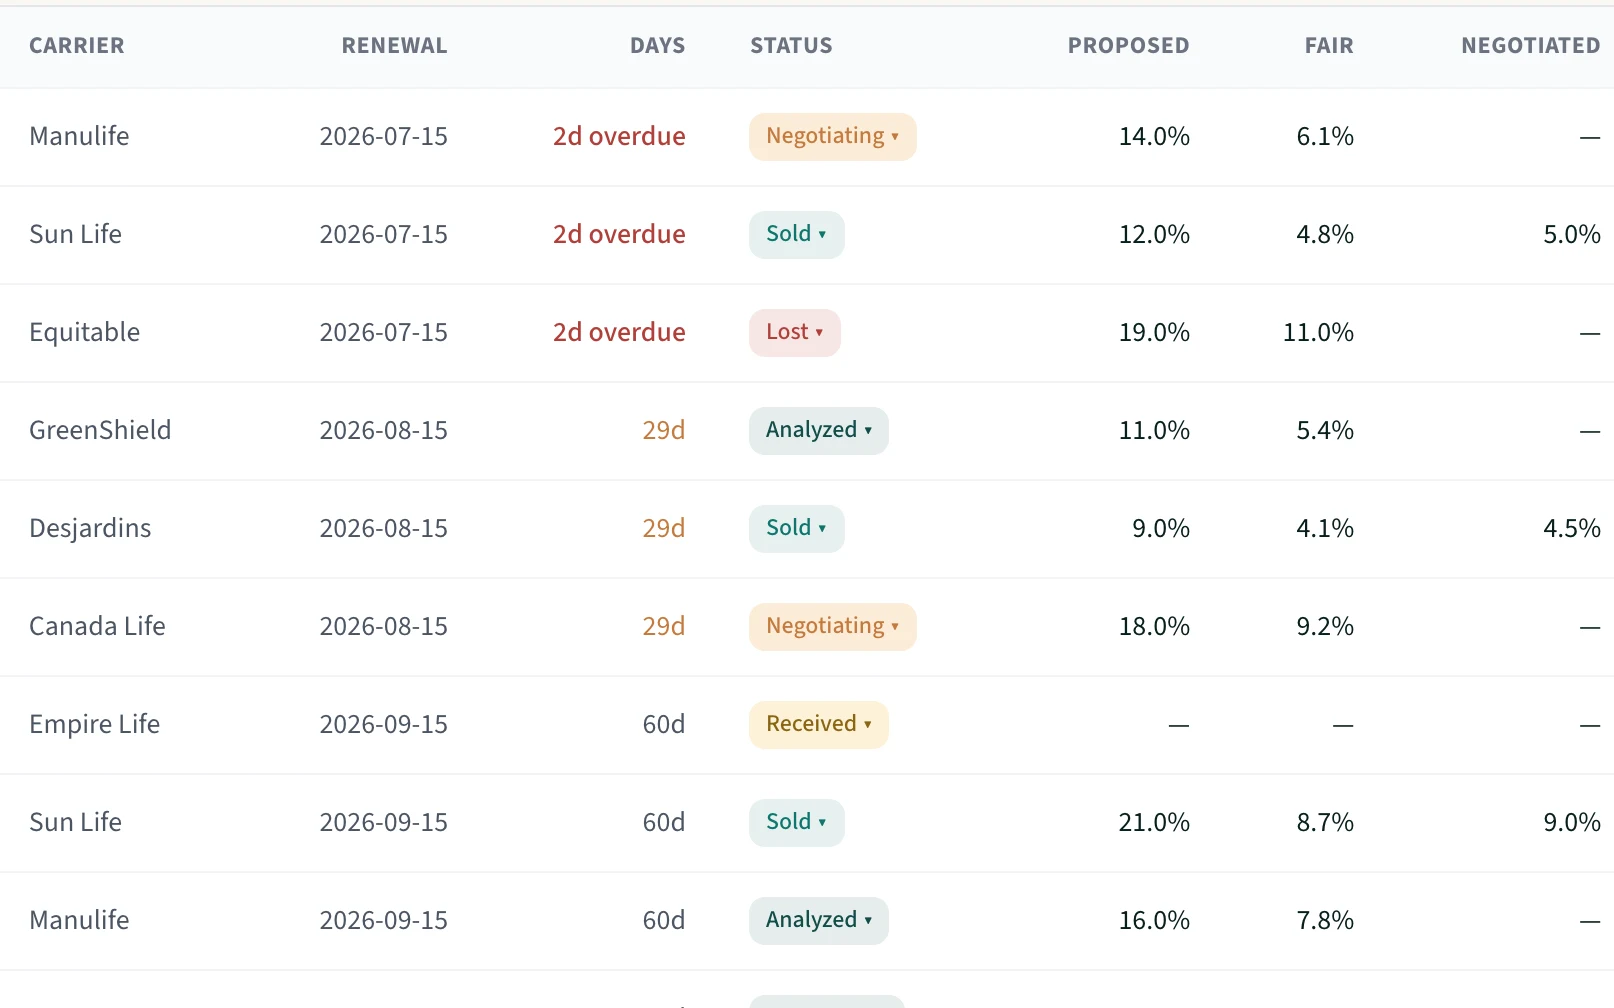The image size is (1614, 1008).
Task: Click the 7.8% fair value for Manulife
Action: coord(1325,921)
